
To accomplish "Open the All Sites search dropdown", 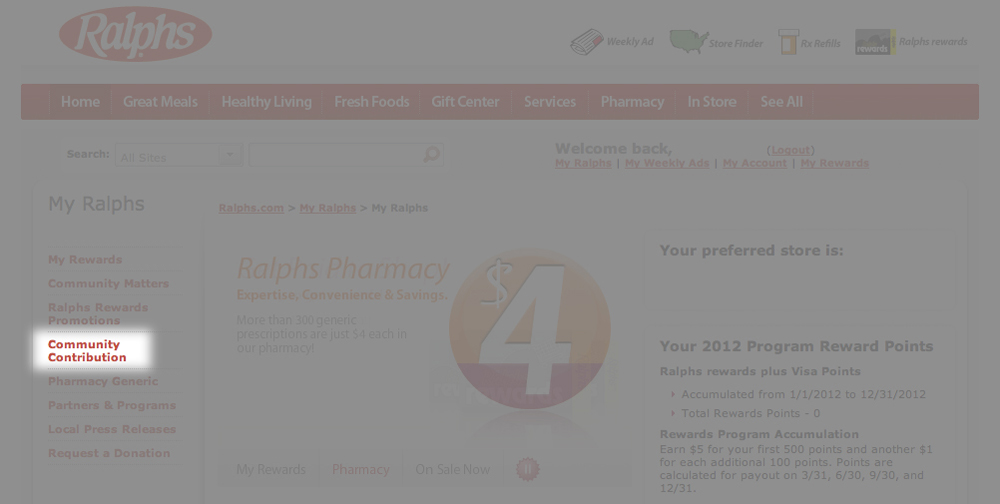I will click(179, 155).
